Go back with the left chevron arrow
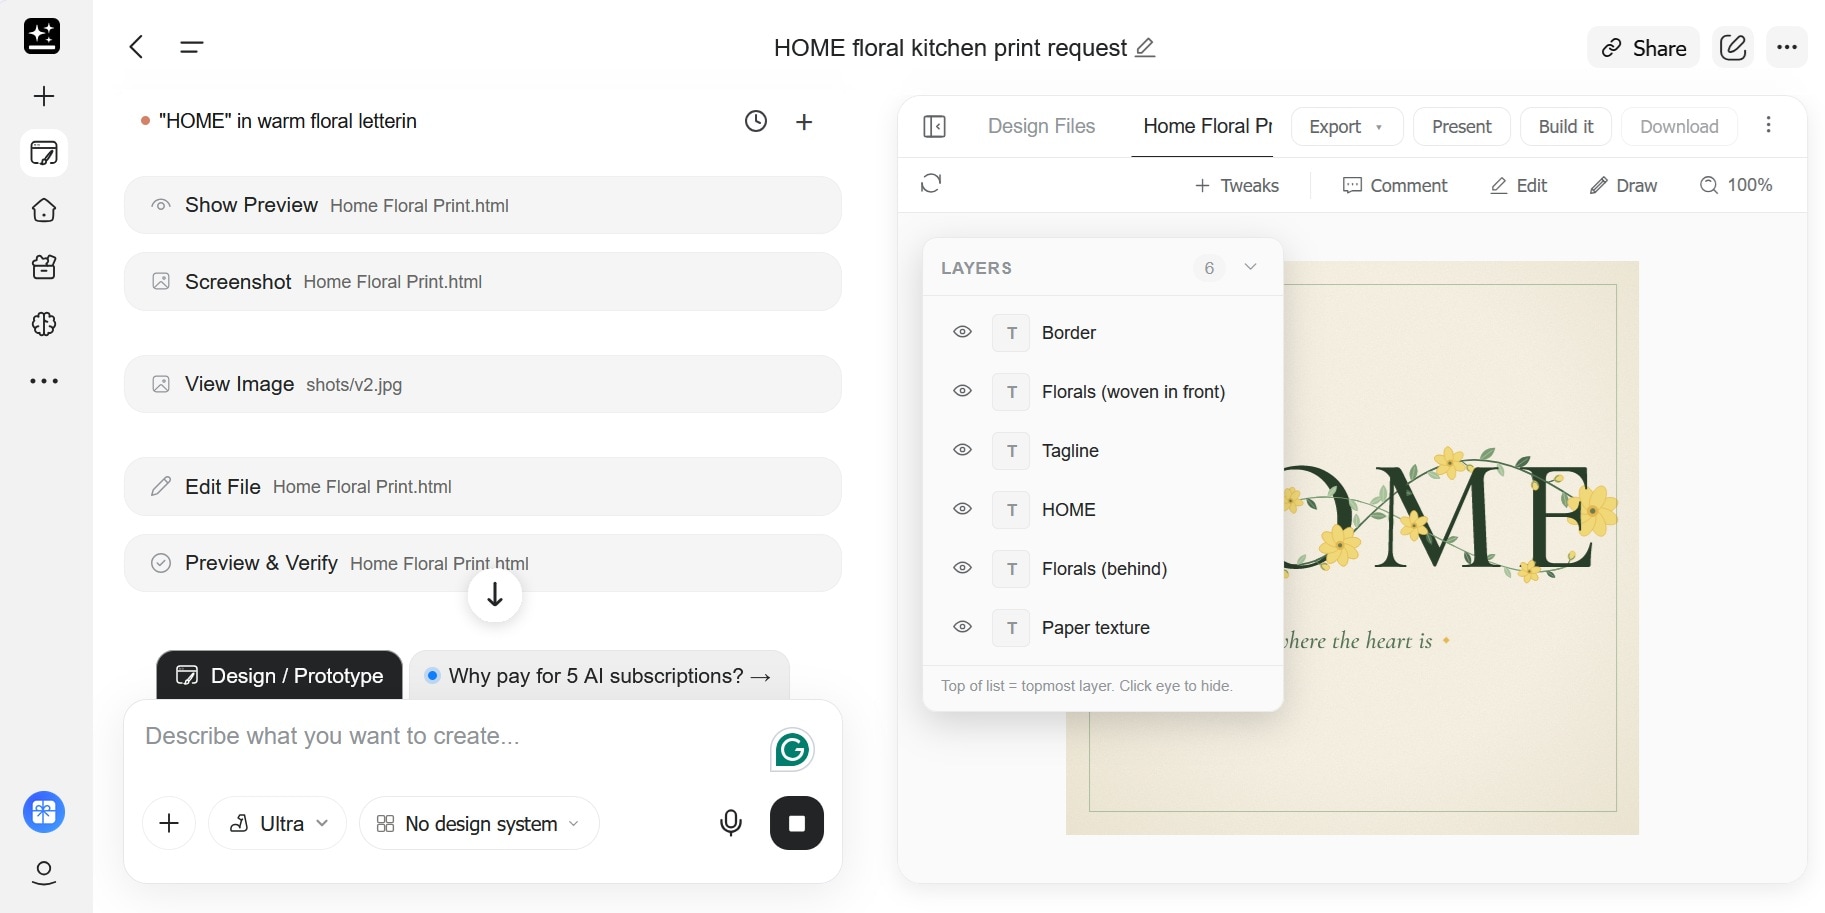 point(137,47)
